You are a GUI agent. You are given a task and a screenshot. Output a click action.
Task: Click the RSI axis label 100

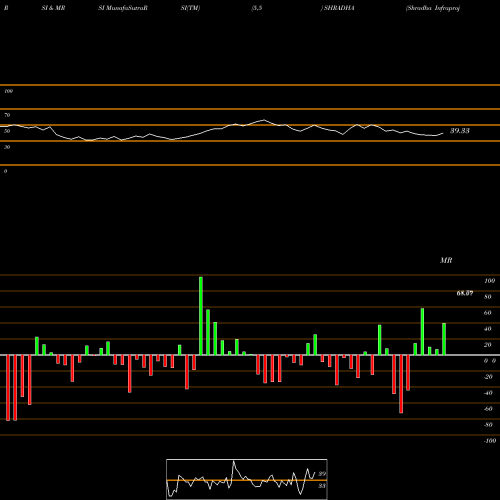[8, 91]
